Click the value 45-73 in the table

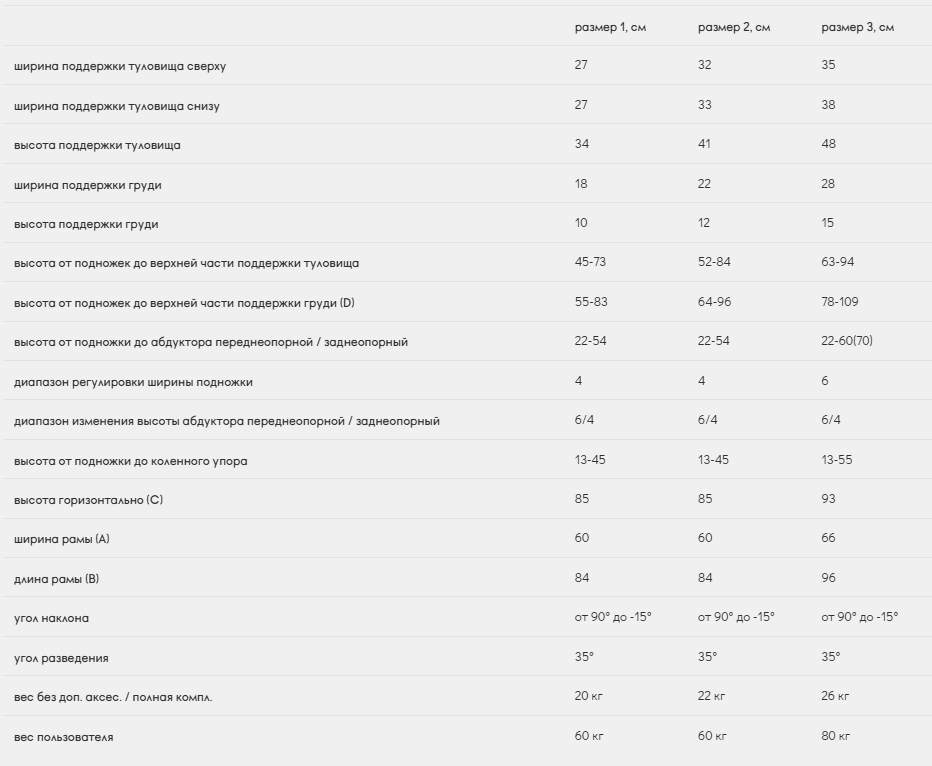coord(590,262)
